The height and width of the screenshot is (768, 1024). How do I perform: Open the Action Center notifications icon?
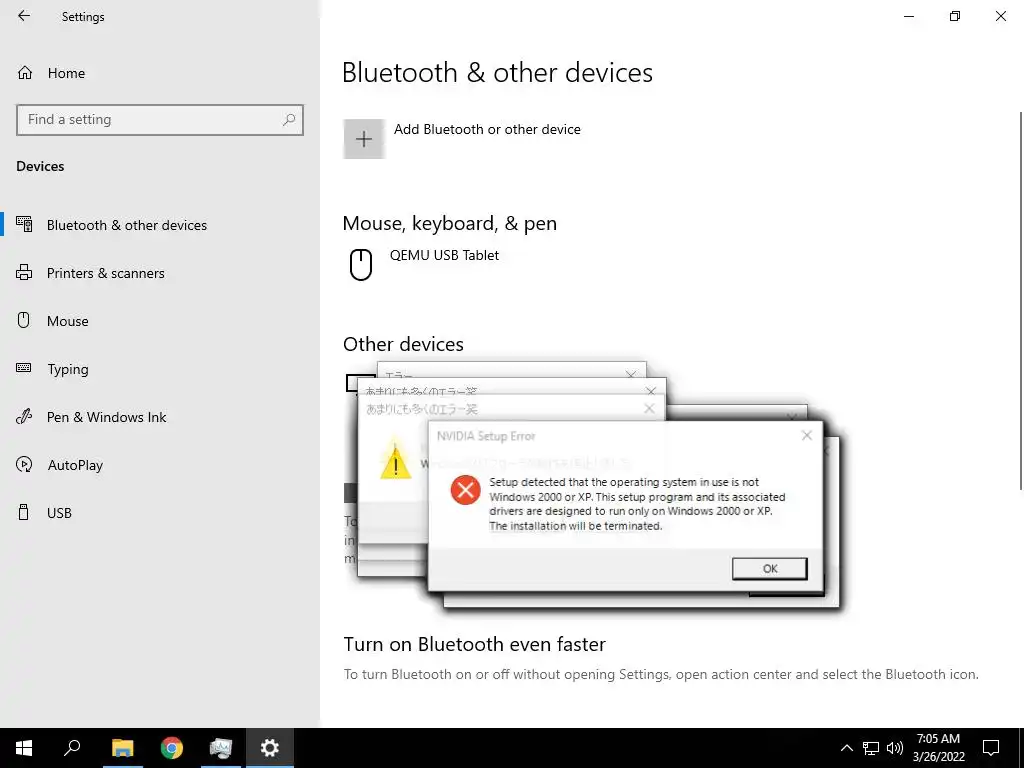[x=991, y=748]
